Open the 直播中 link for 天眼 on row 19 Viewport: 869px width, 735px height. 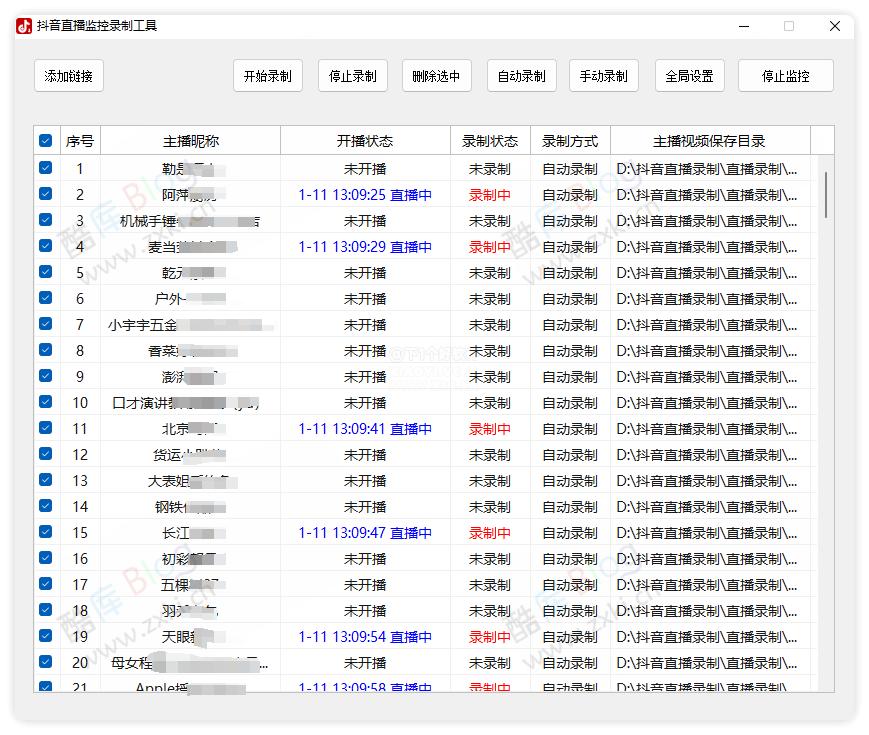[410, 636]
